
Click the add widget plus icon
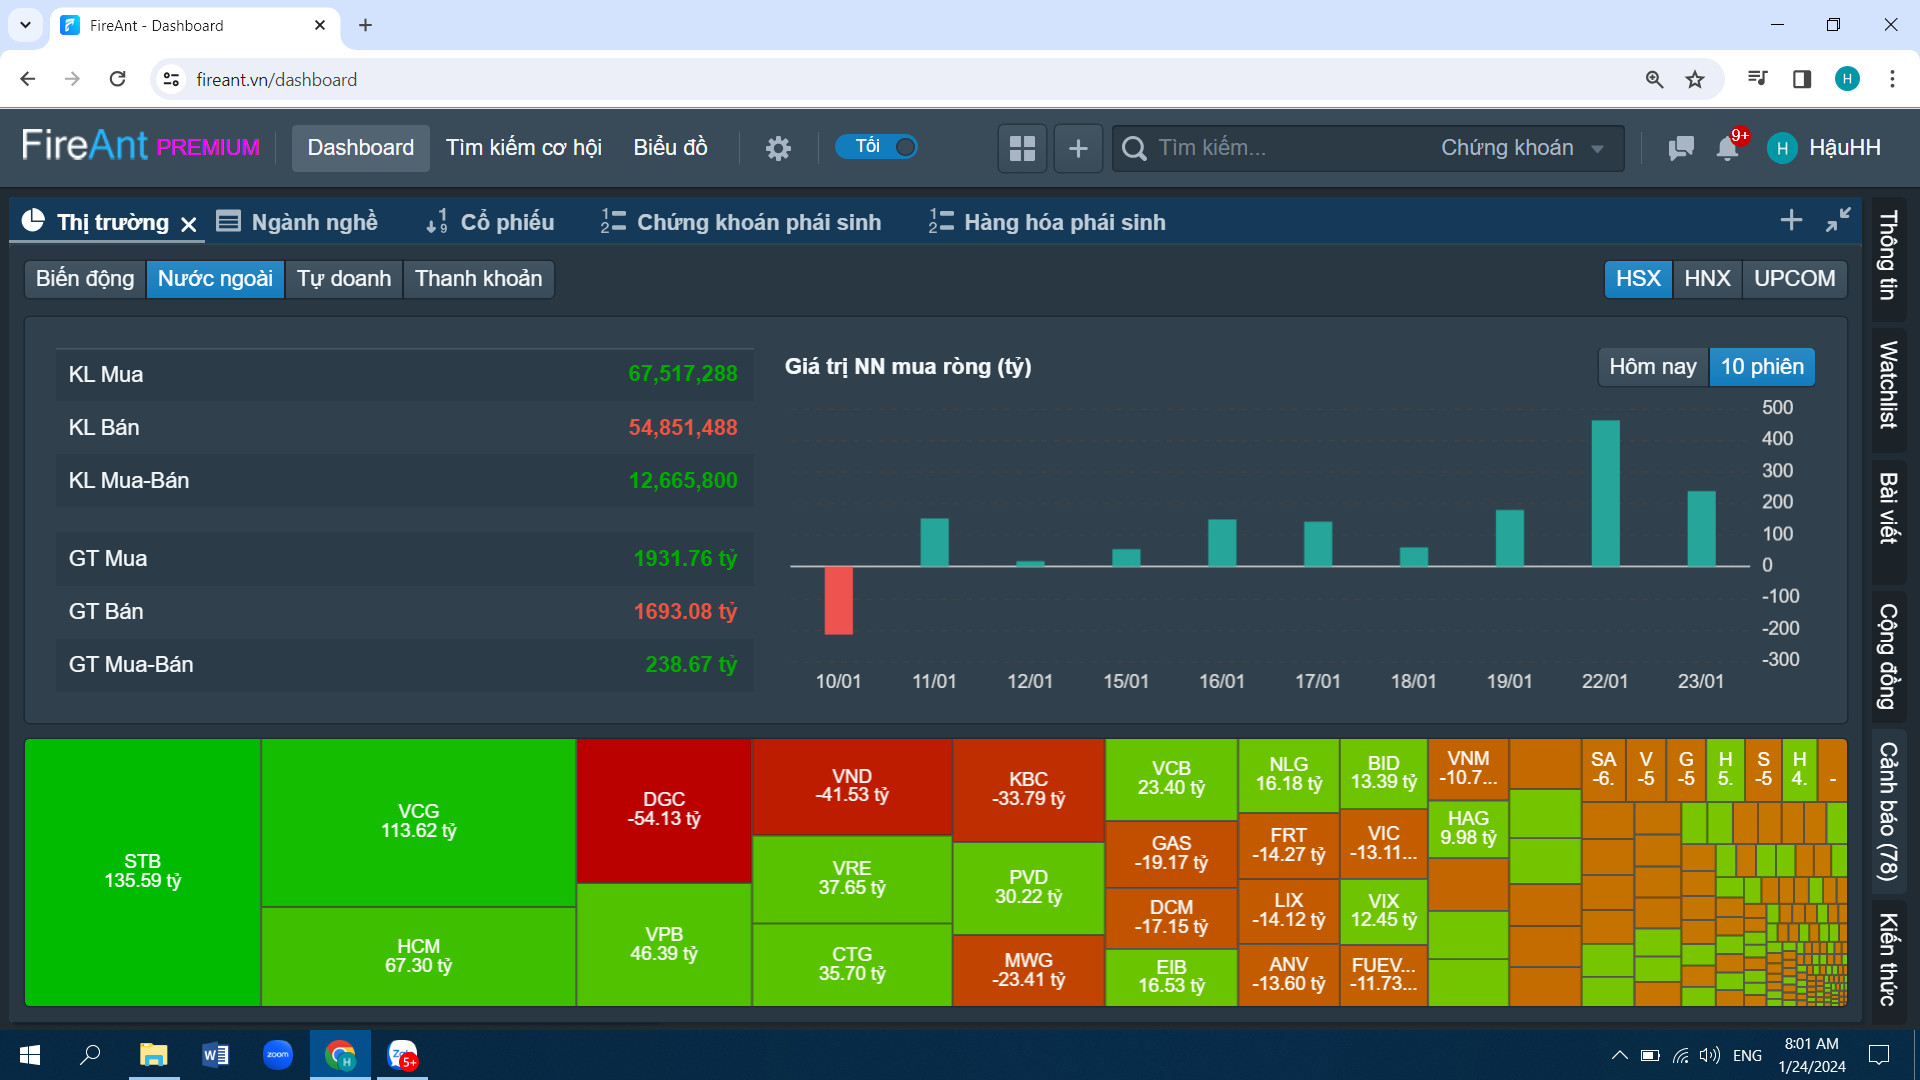click(x=1078, y=148)
